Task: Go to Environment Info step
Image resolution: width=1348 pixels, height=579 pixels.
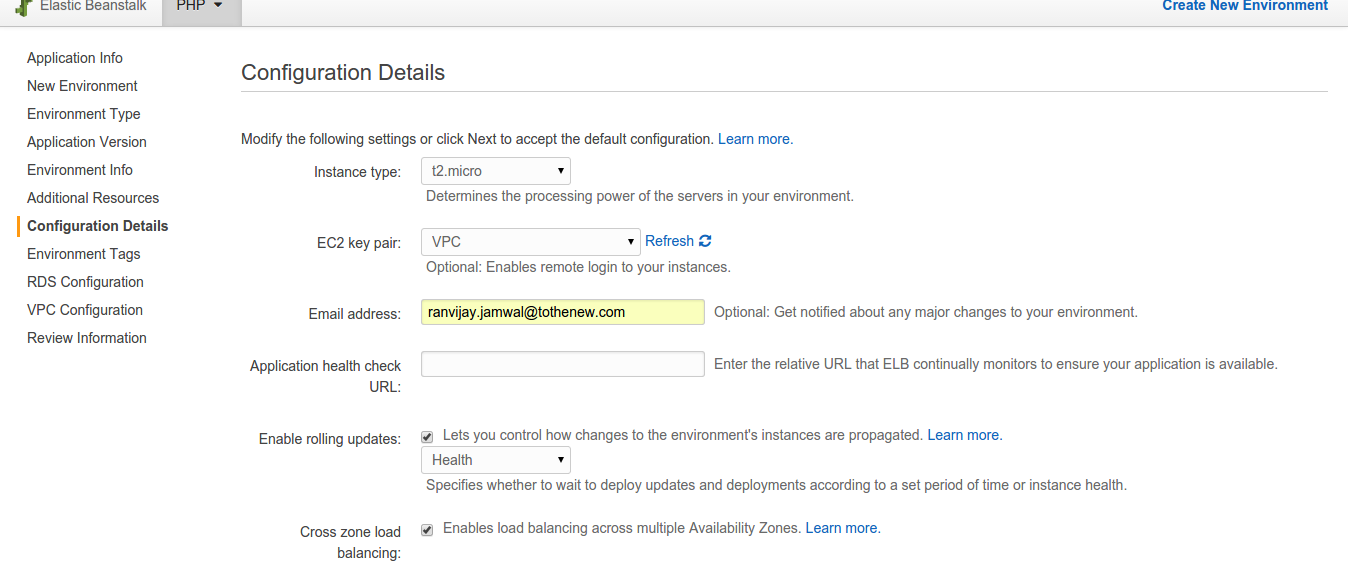Action: (x=80, y=170)
